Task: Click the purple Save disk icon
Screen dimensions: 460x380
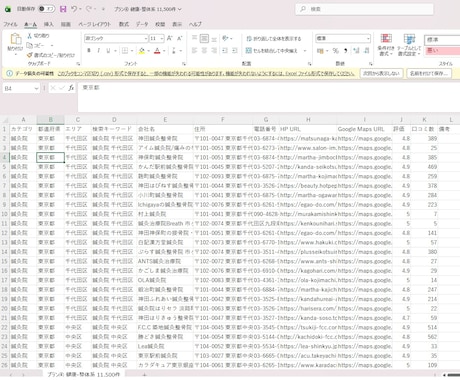Action: [63, 9]
